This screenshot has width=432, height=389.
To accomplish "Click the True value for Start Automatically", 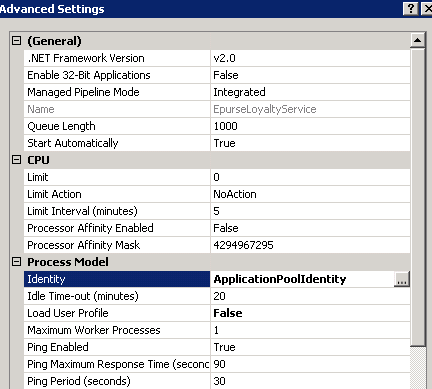I will coord(310,143).
